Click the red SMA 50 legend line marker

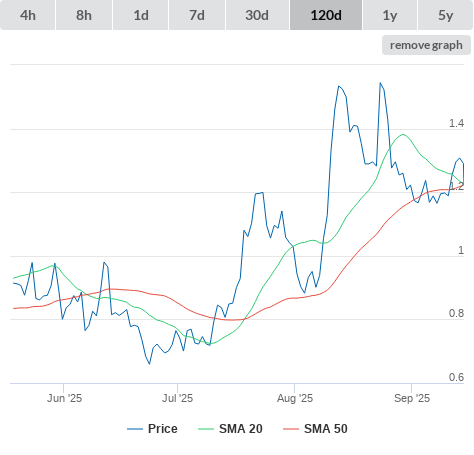coord(291,429)
